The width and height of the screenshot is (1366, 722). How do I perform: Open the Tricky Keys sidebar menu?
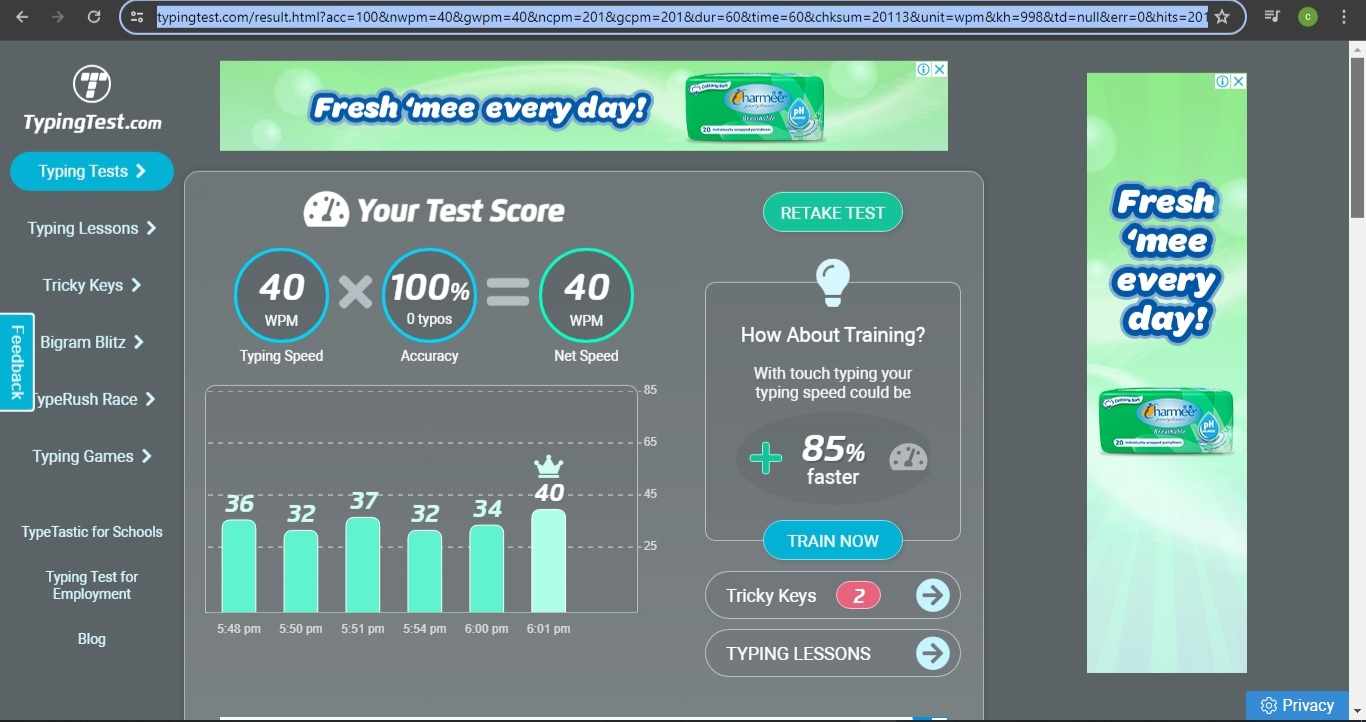coord(92,285)
